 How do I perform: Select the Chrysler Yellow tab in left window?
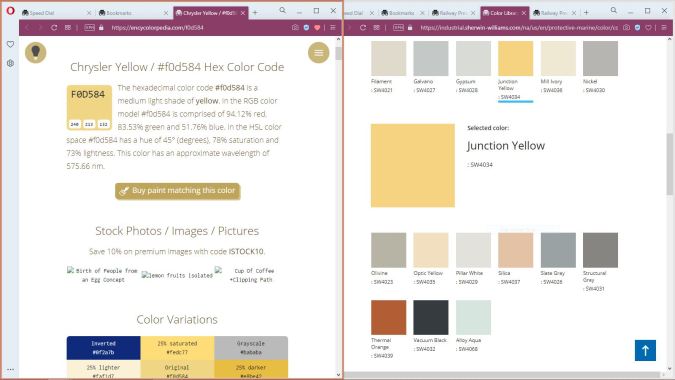(x=211, y=13)
